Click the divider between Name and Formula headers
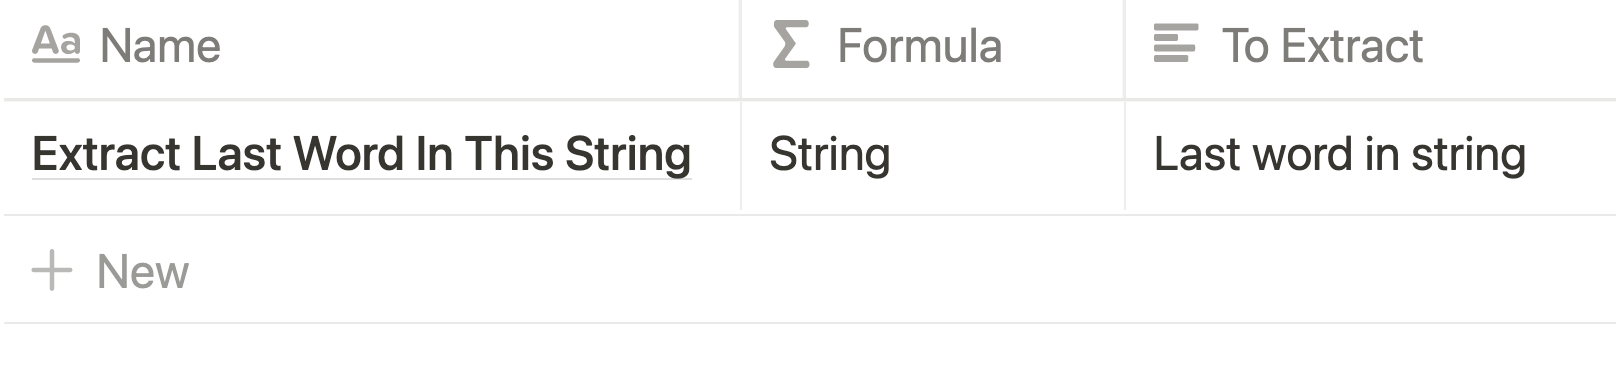Screen dimensions: 1616x392 (x=740, y=47)
